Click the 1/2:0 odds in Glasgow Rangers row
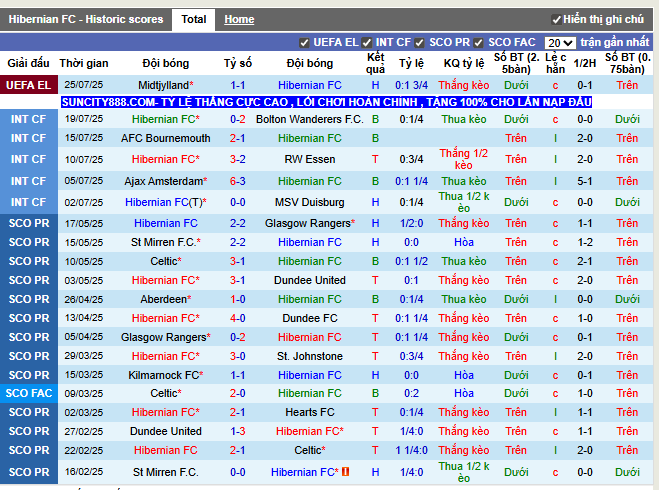 tap(411, 223)
